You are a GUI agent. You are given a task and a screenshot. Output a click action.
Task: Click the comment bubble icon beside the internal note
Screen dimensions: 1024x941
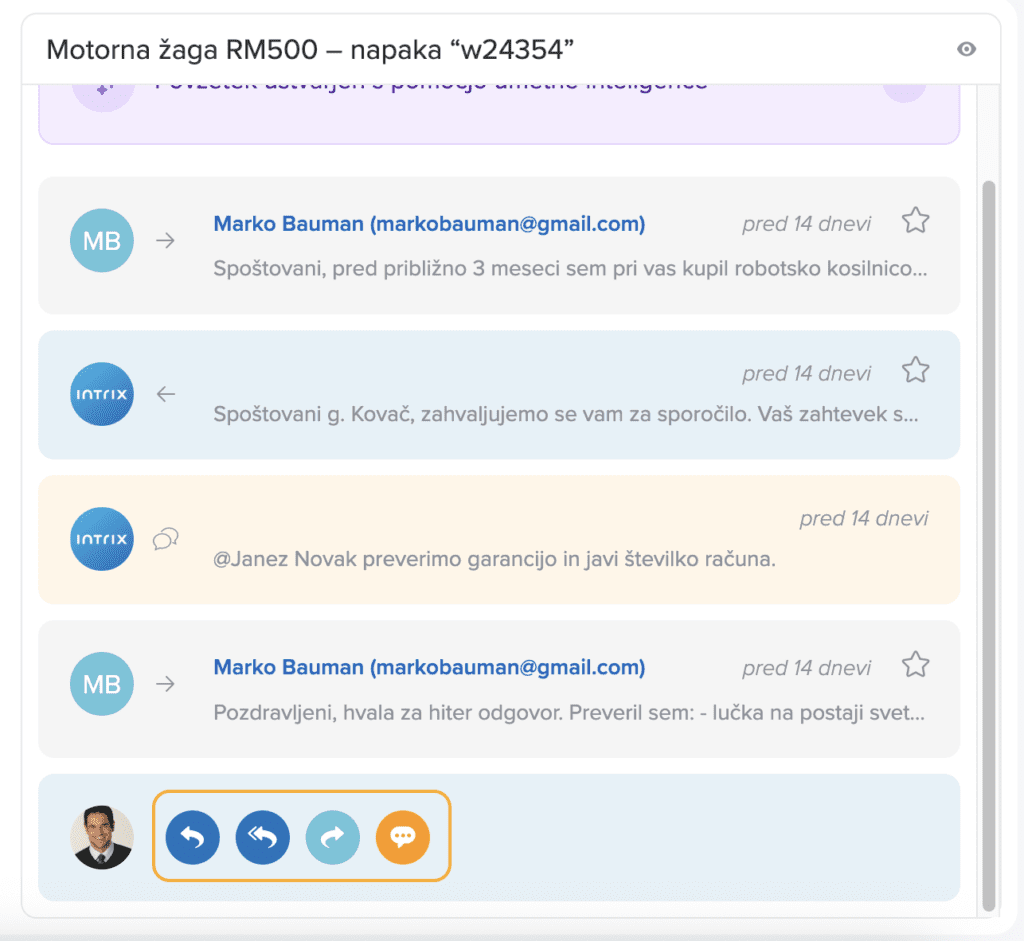[x=166, y=539]
